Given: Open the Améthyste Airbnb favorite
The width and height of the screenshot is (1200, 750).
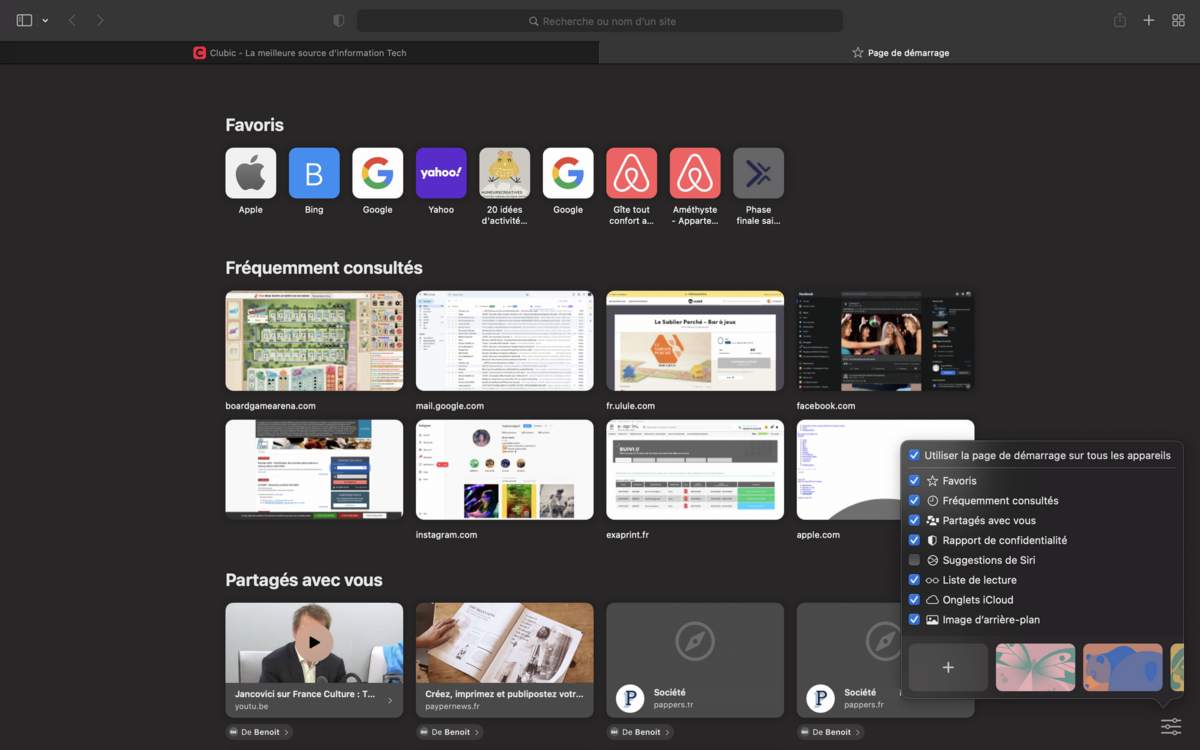Looking at the screenshot, I should click(x=695, y=173).
